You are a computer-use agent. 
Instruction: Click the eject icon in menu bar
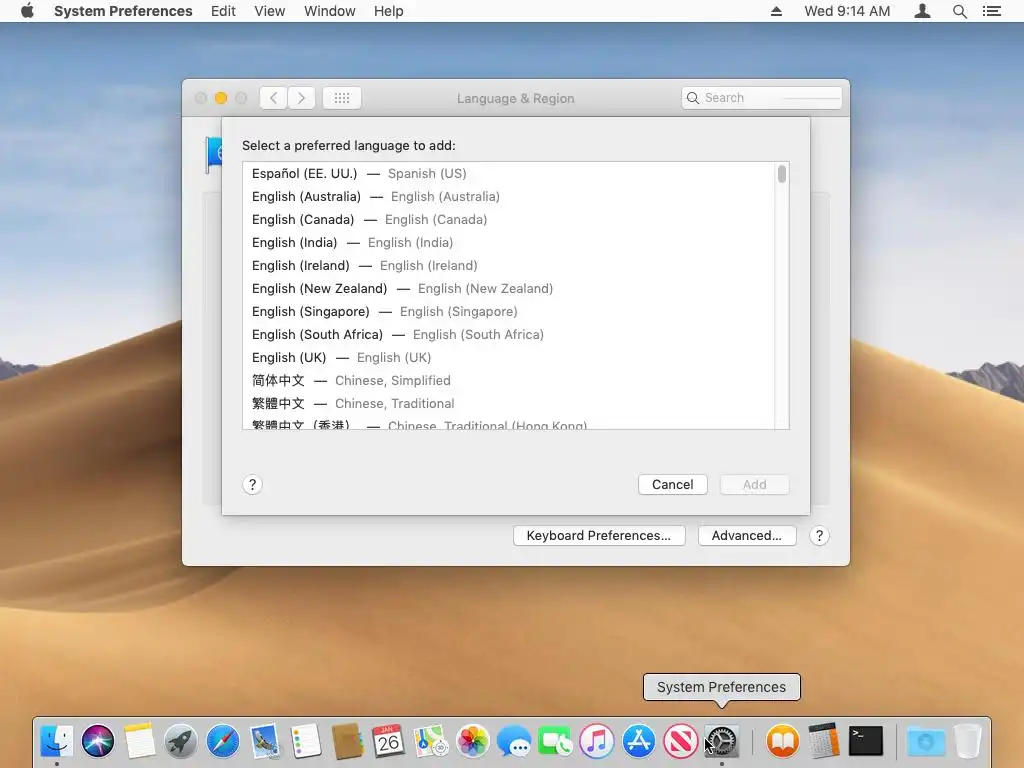pyautogui.click(x=776, y=11)
